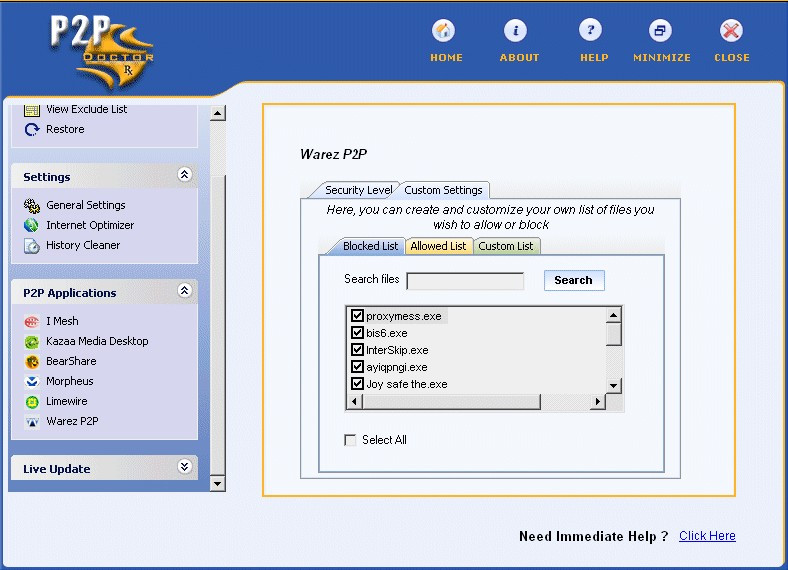Image resolution: width=788 pixels, height=570 pixels.
Task: Click the red Close icon in header
Action: (x=731, y=30)
